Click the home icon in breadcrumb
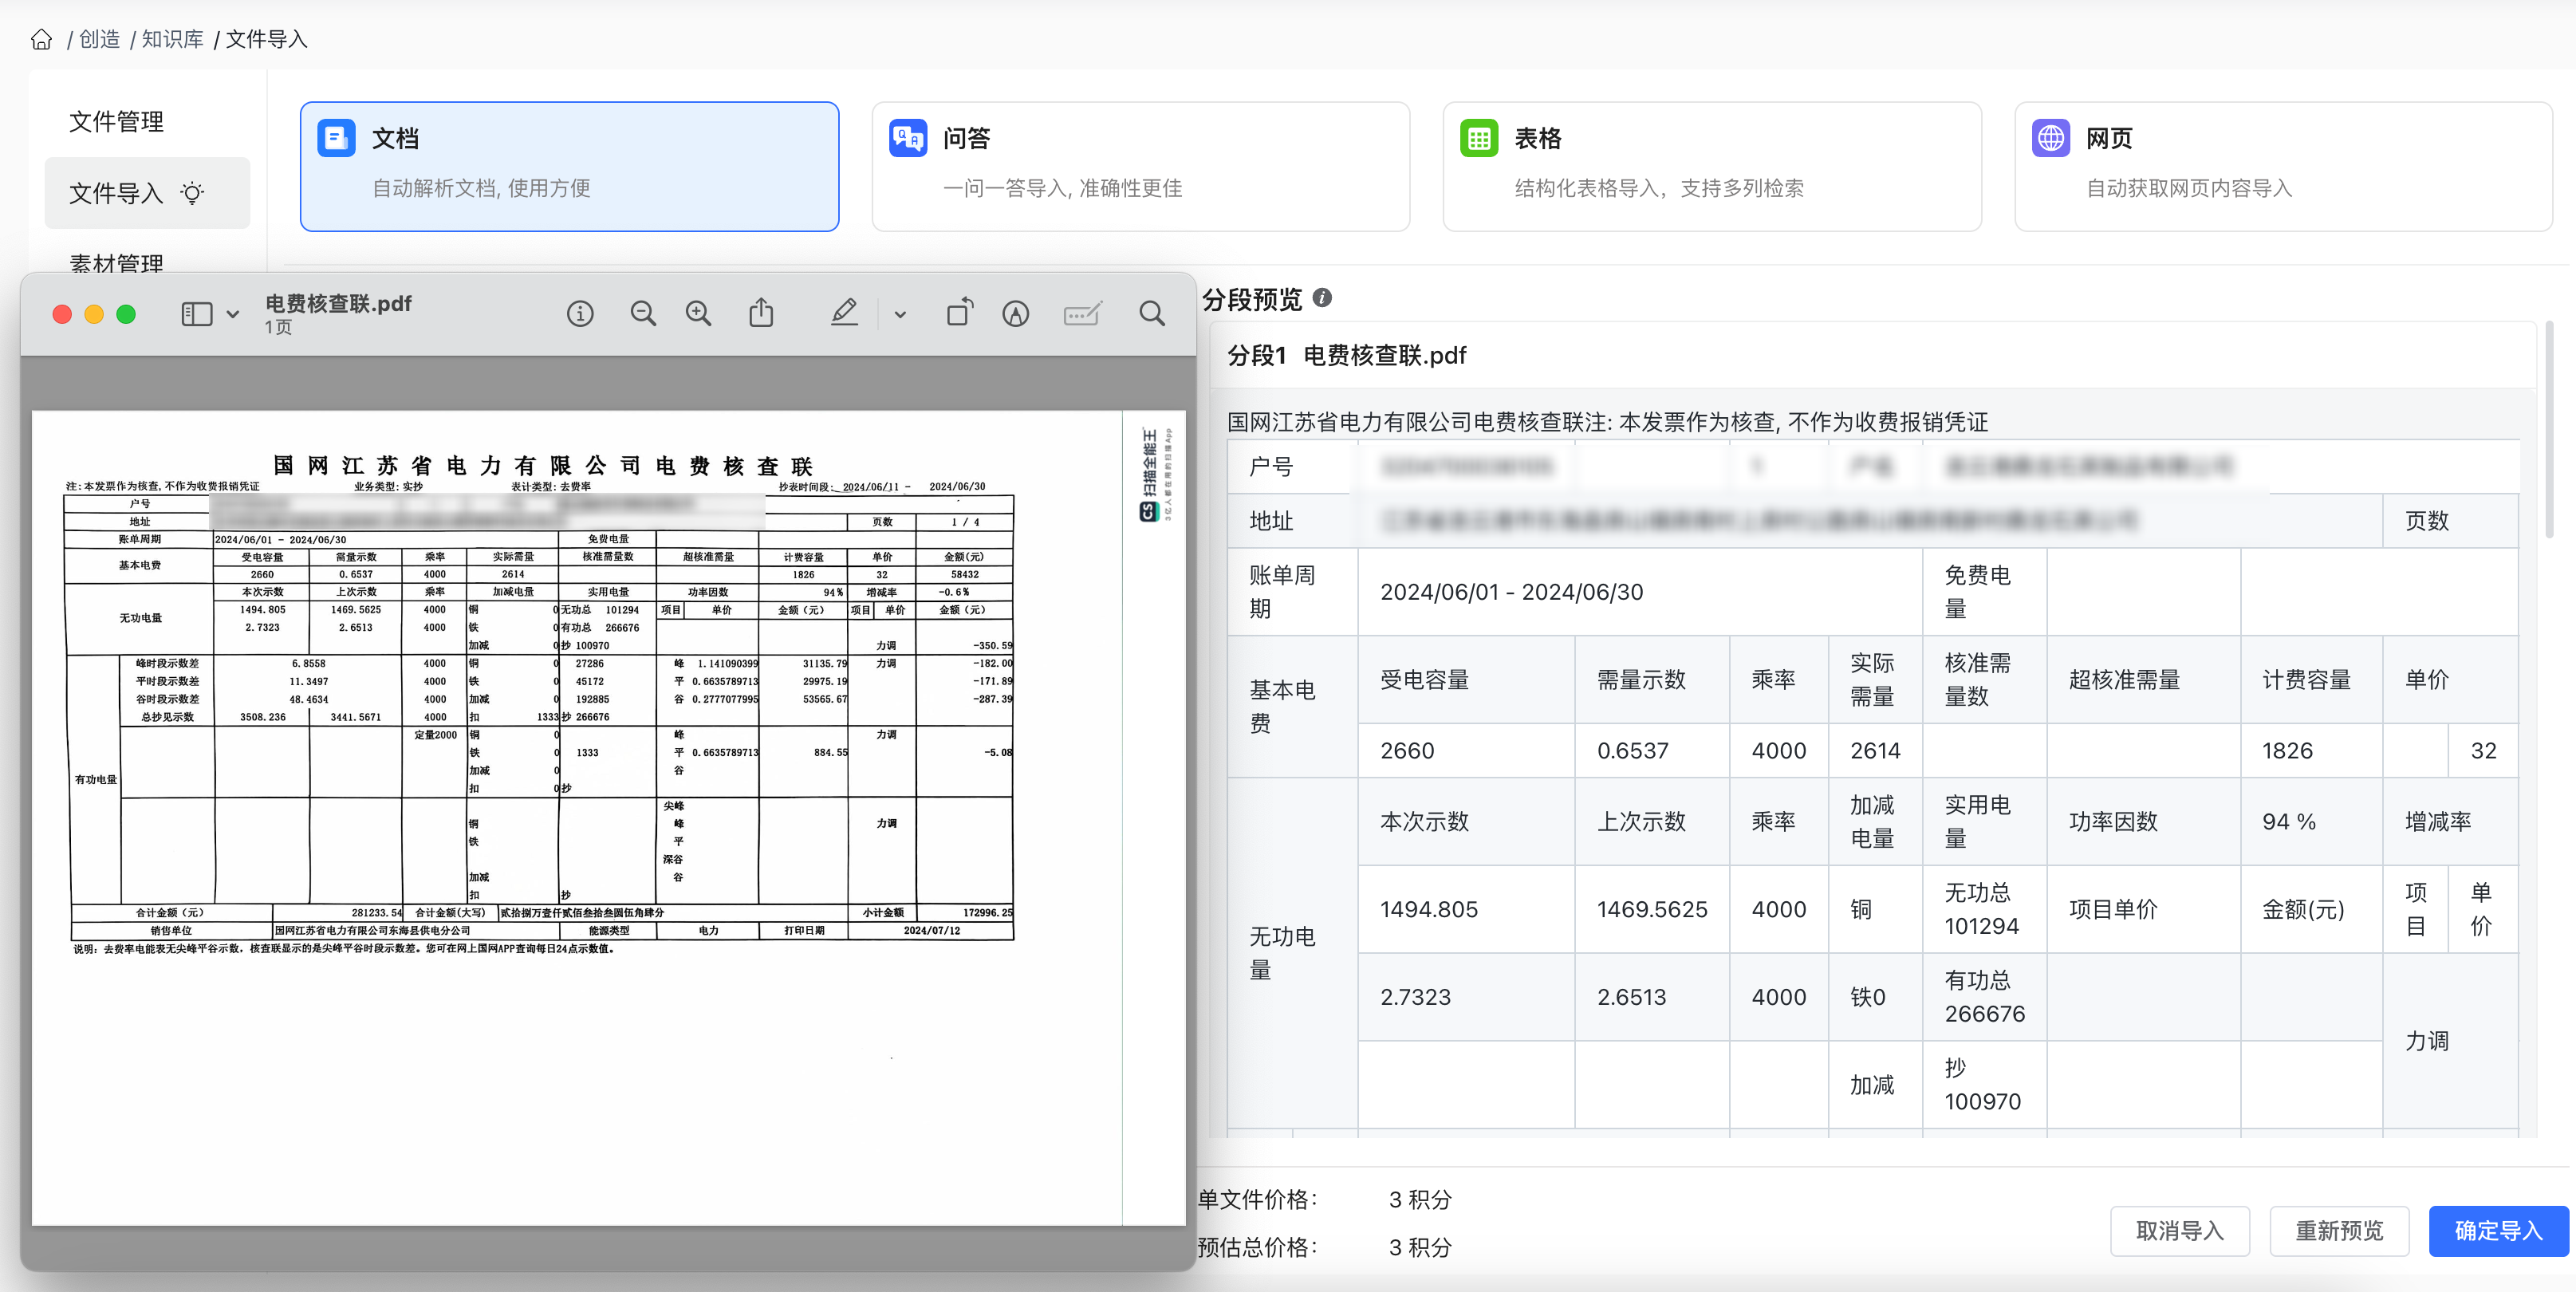 point(41,39)
